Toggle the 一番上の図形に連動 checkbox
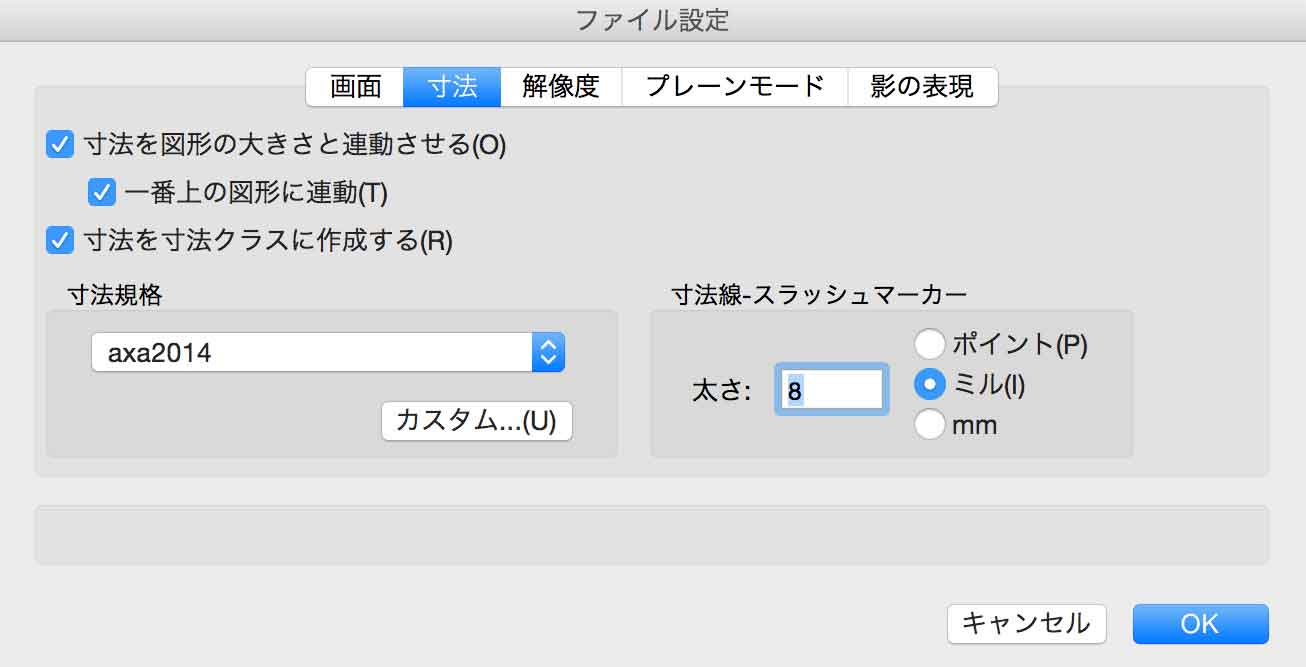Image resolution: width=1306 pixels, height=667 pixels. point(102,192)
